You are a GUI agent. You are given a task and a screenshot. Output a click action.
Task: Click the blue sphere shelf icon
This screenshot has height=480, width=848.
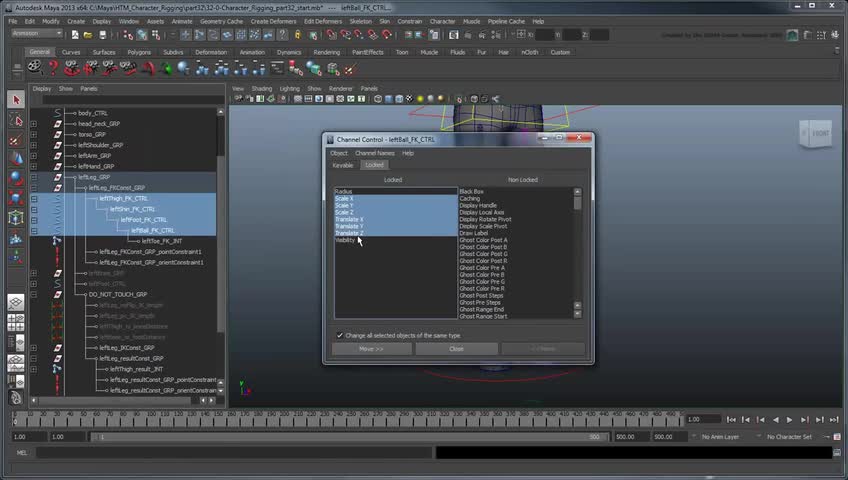point(184,69)
